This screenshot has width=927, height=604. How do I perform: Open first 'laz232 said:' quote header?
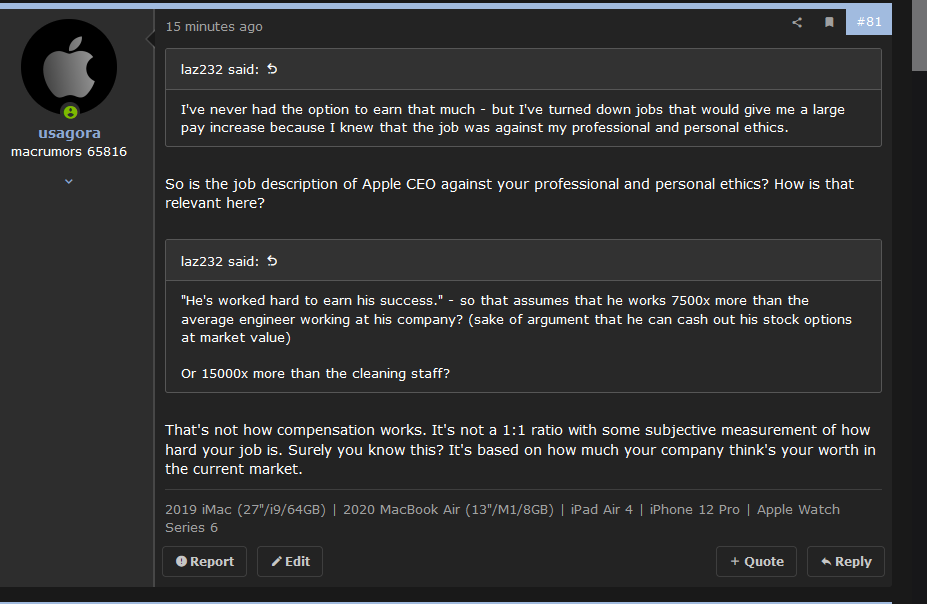coord(219,69)
